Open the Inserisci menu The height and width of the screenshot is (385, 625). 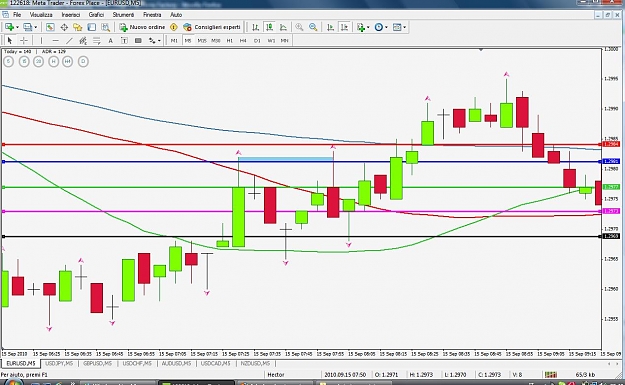[x=71, y=15]
